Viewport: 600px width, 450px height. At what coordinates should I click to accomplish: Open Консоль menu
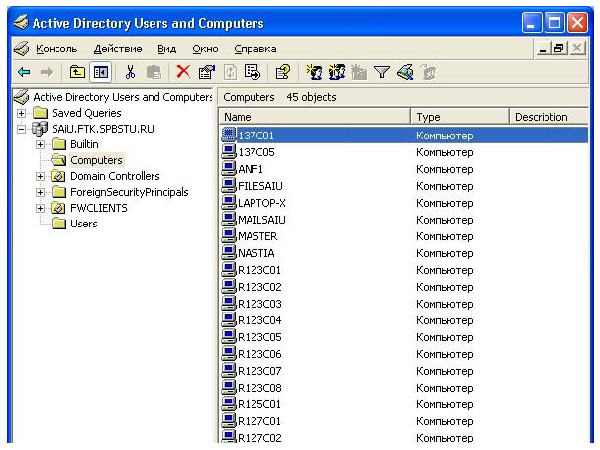[56, 49]
